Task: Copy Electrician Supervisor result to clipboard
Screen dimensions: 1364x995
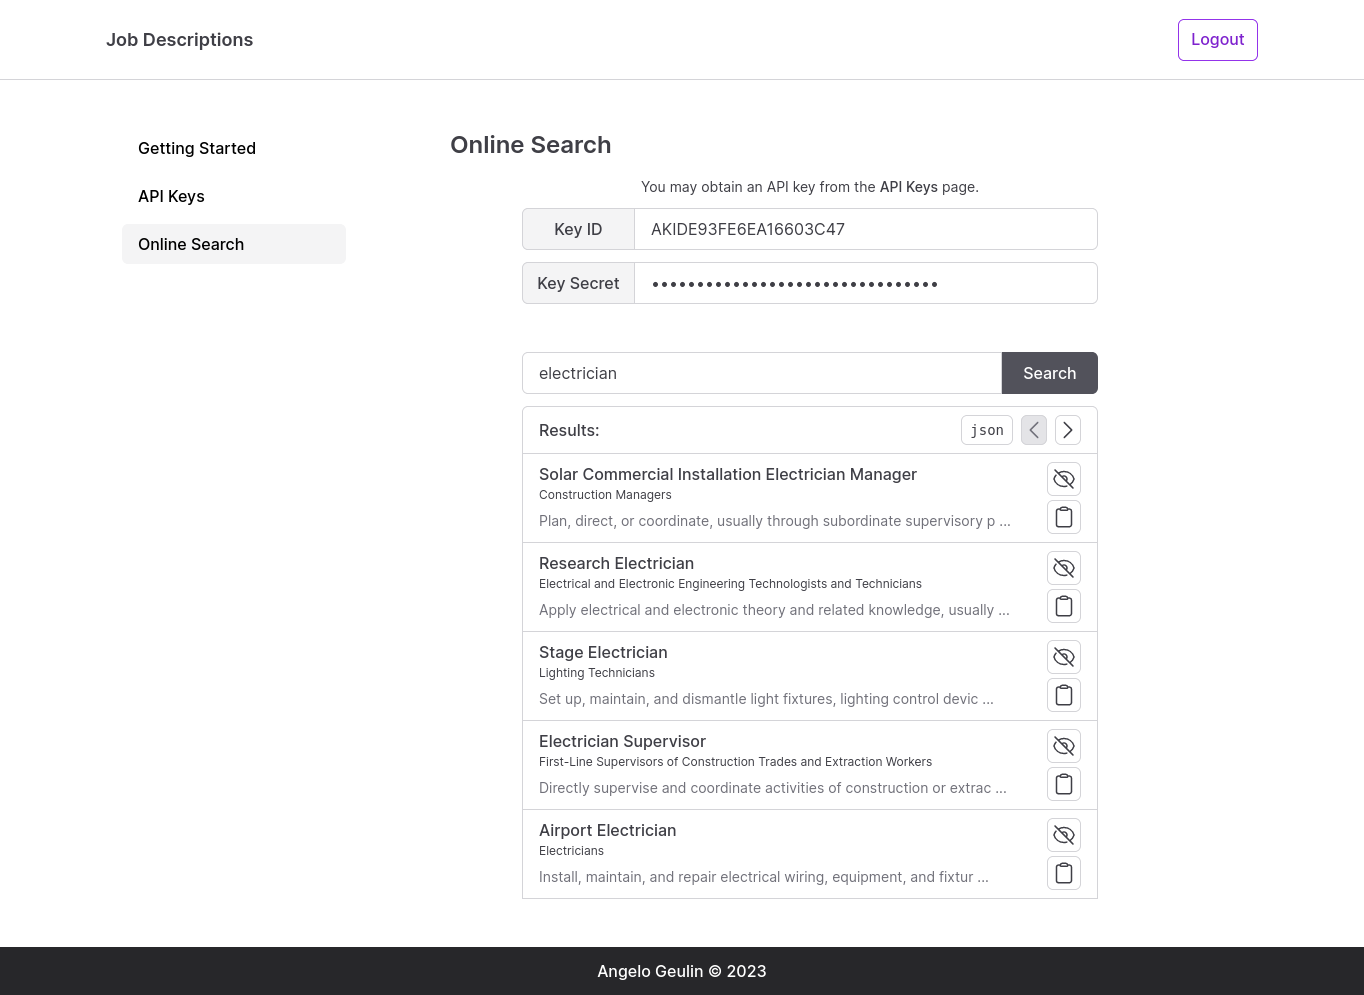Action: (1064, 784)
